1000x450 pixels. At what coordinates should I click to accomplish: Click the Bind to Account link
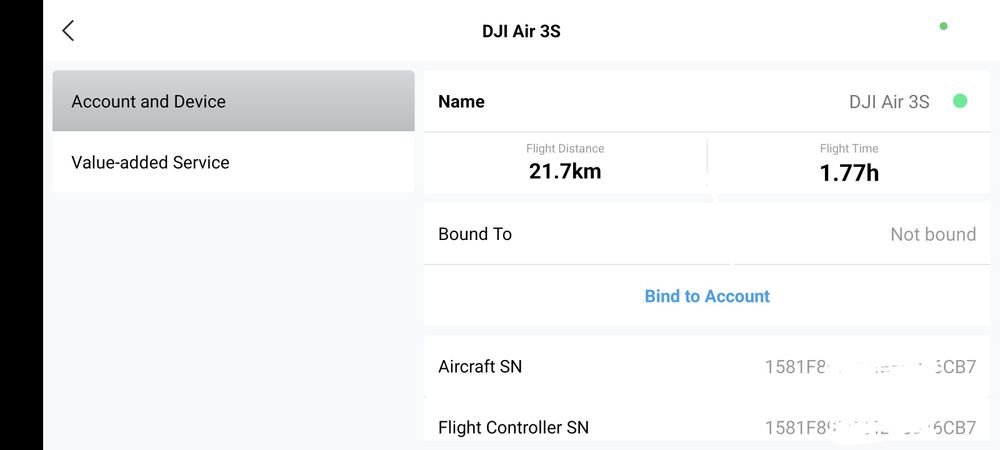(x=707, y=296)
